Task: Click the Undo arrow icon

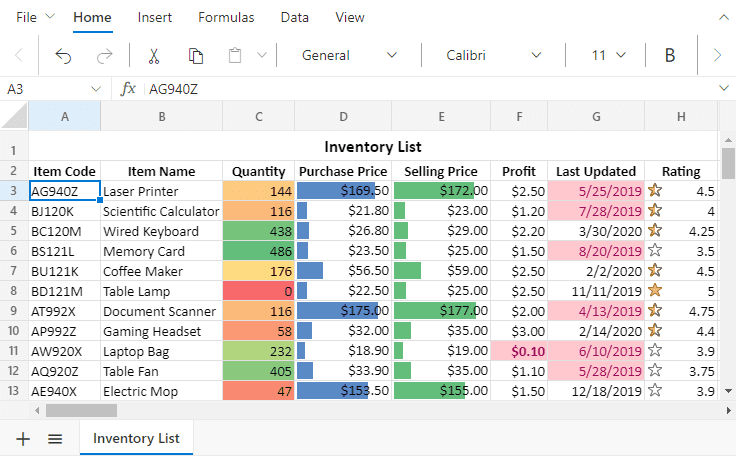Action: coord(63,56)
